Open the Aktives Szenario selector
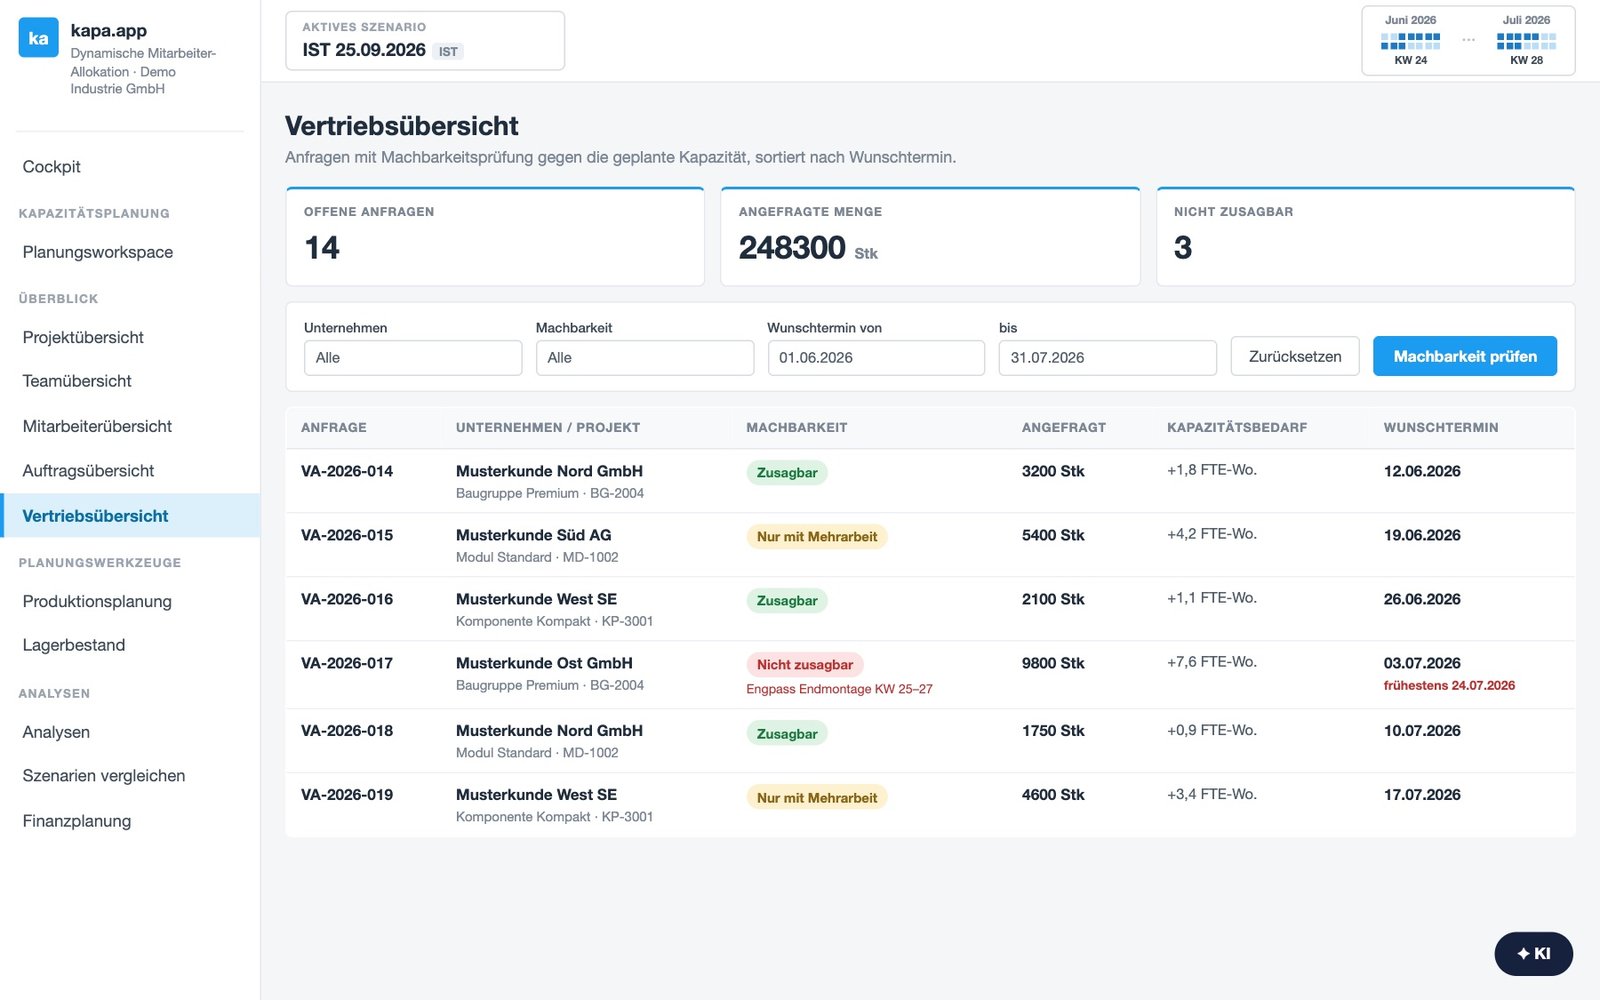Viewport: 1600px width, 1000px height. point(425,41)
